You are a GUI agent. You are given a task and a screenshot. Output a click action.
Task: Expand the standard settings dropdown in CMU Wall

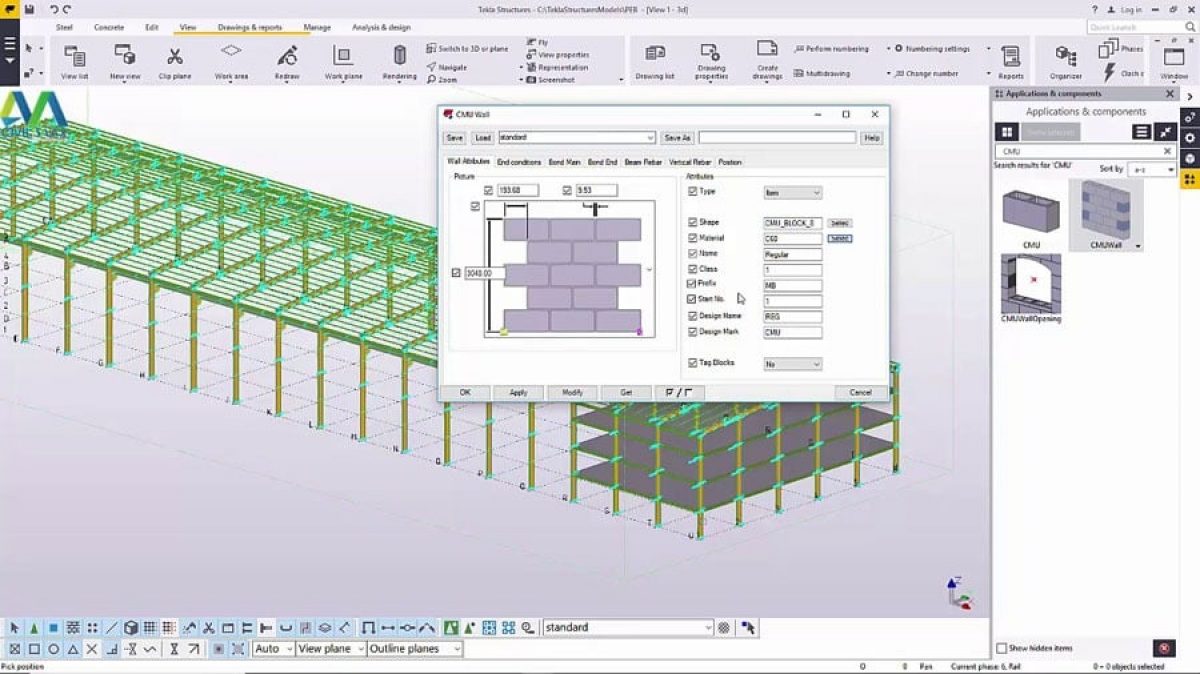(576, 138)
